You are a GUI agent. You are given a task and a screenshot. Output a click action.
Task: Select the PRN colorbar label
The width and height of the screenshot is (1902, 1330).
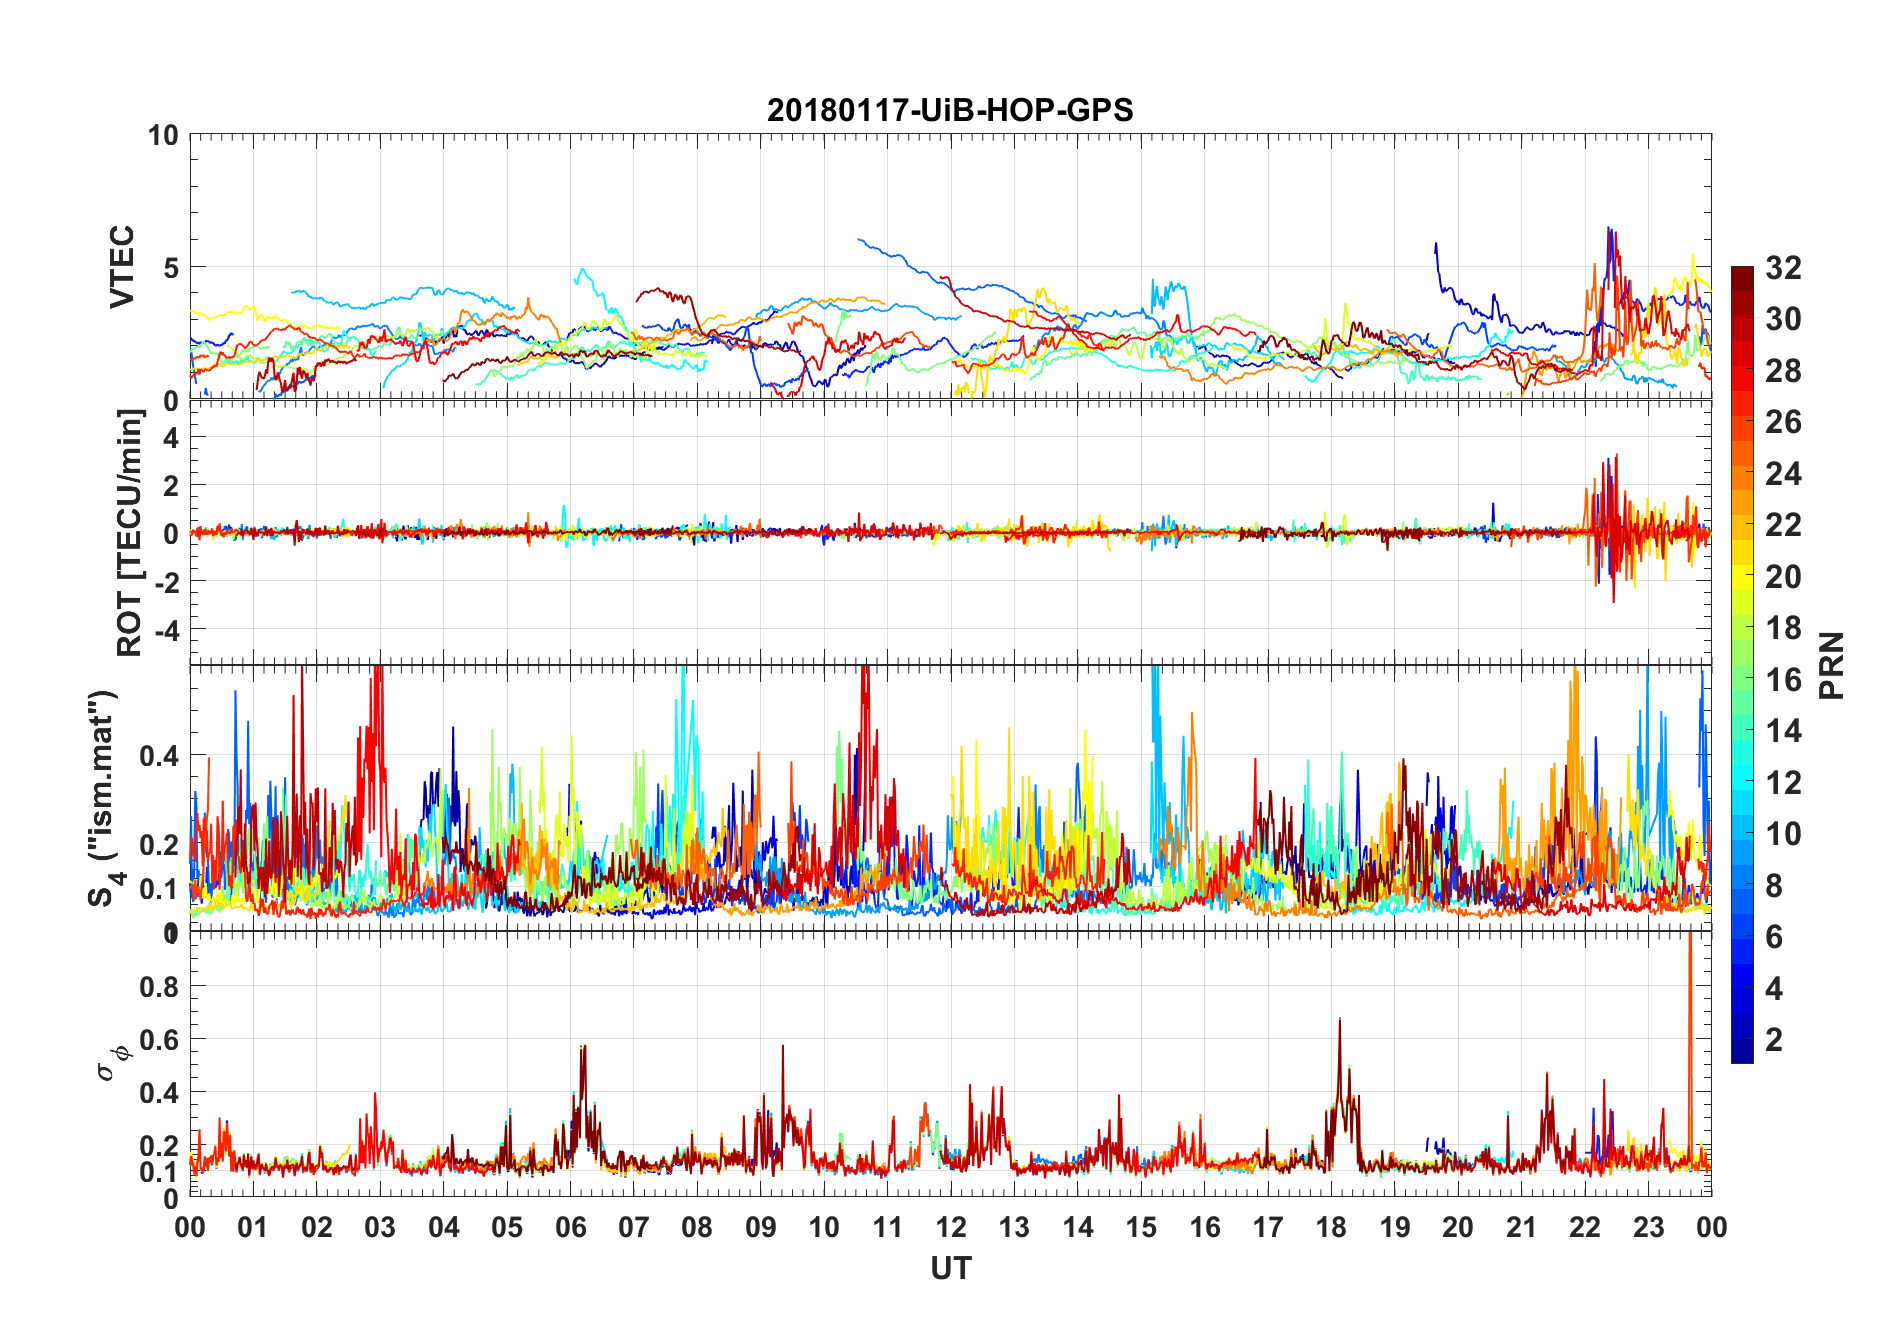pos(1832,665)
